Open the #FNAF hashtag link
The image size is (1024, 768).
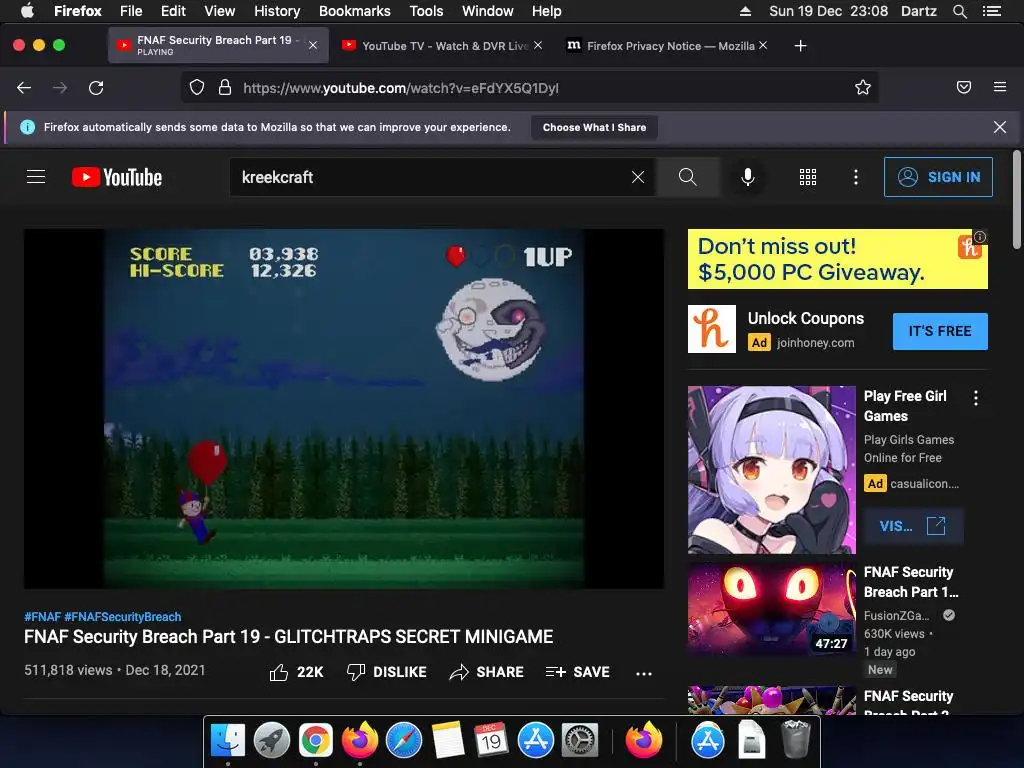(42, 616)
